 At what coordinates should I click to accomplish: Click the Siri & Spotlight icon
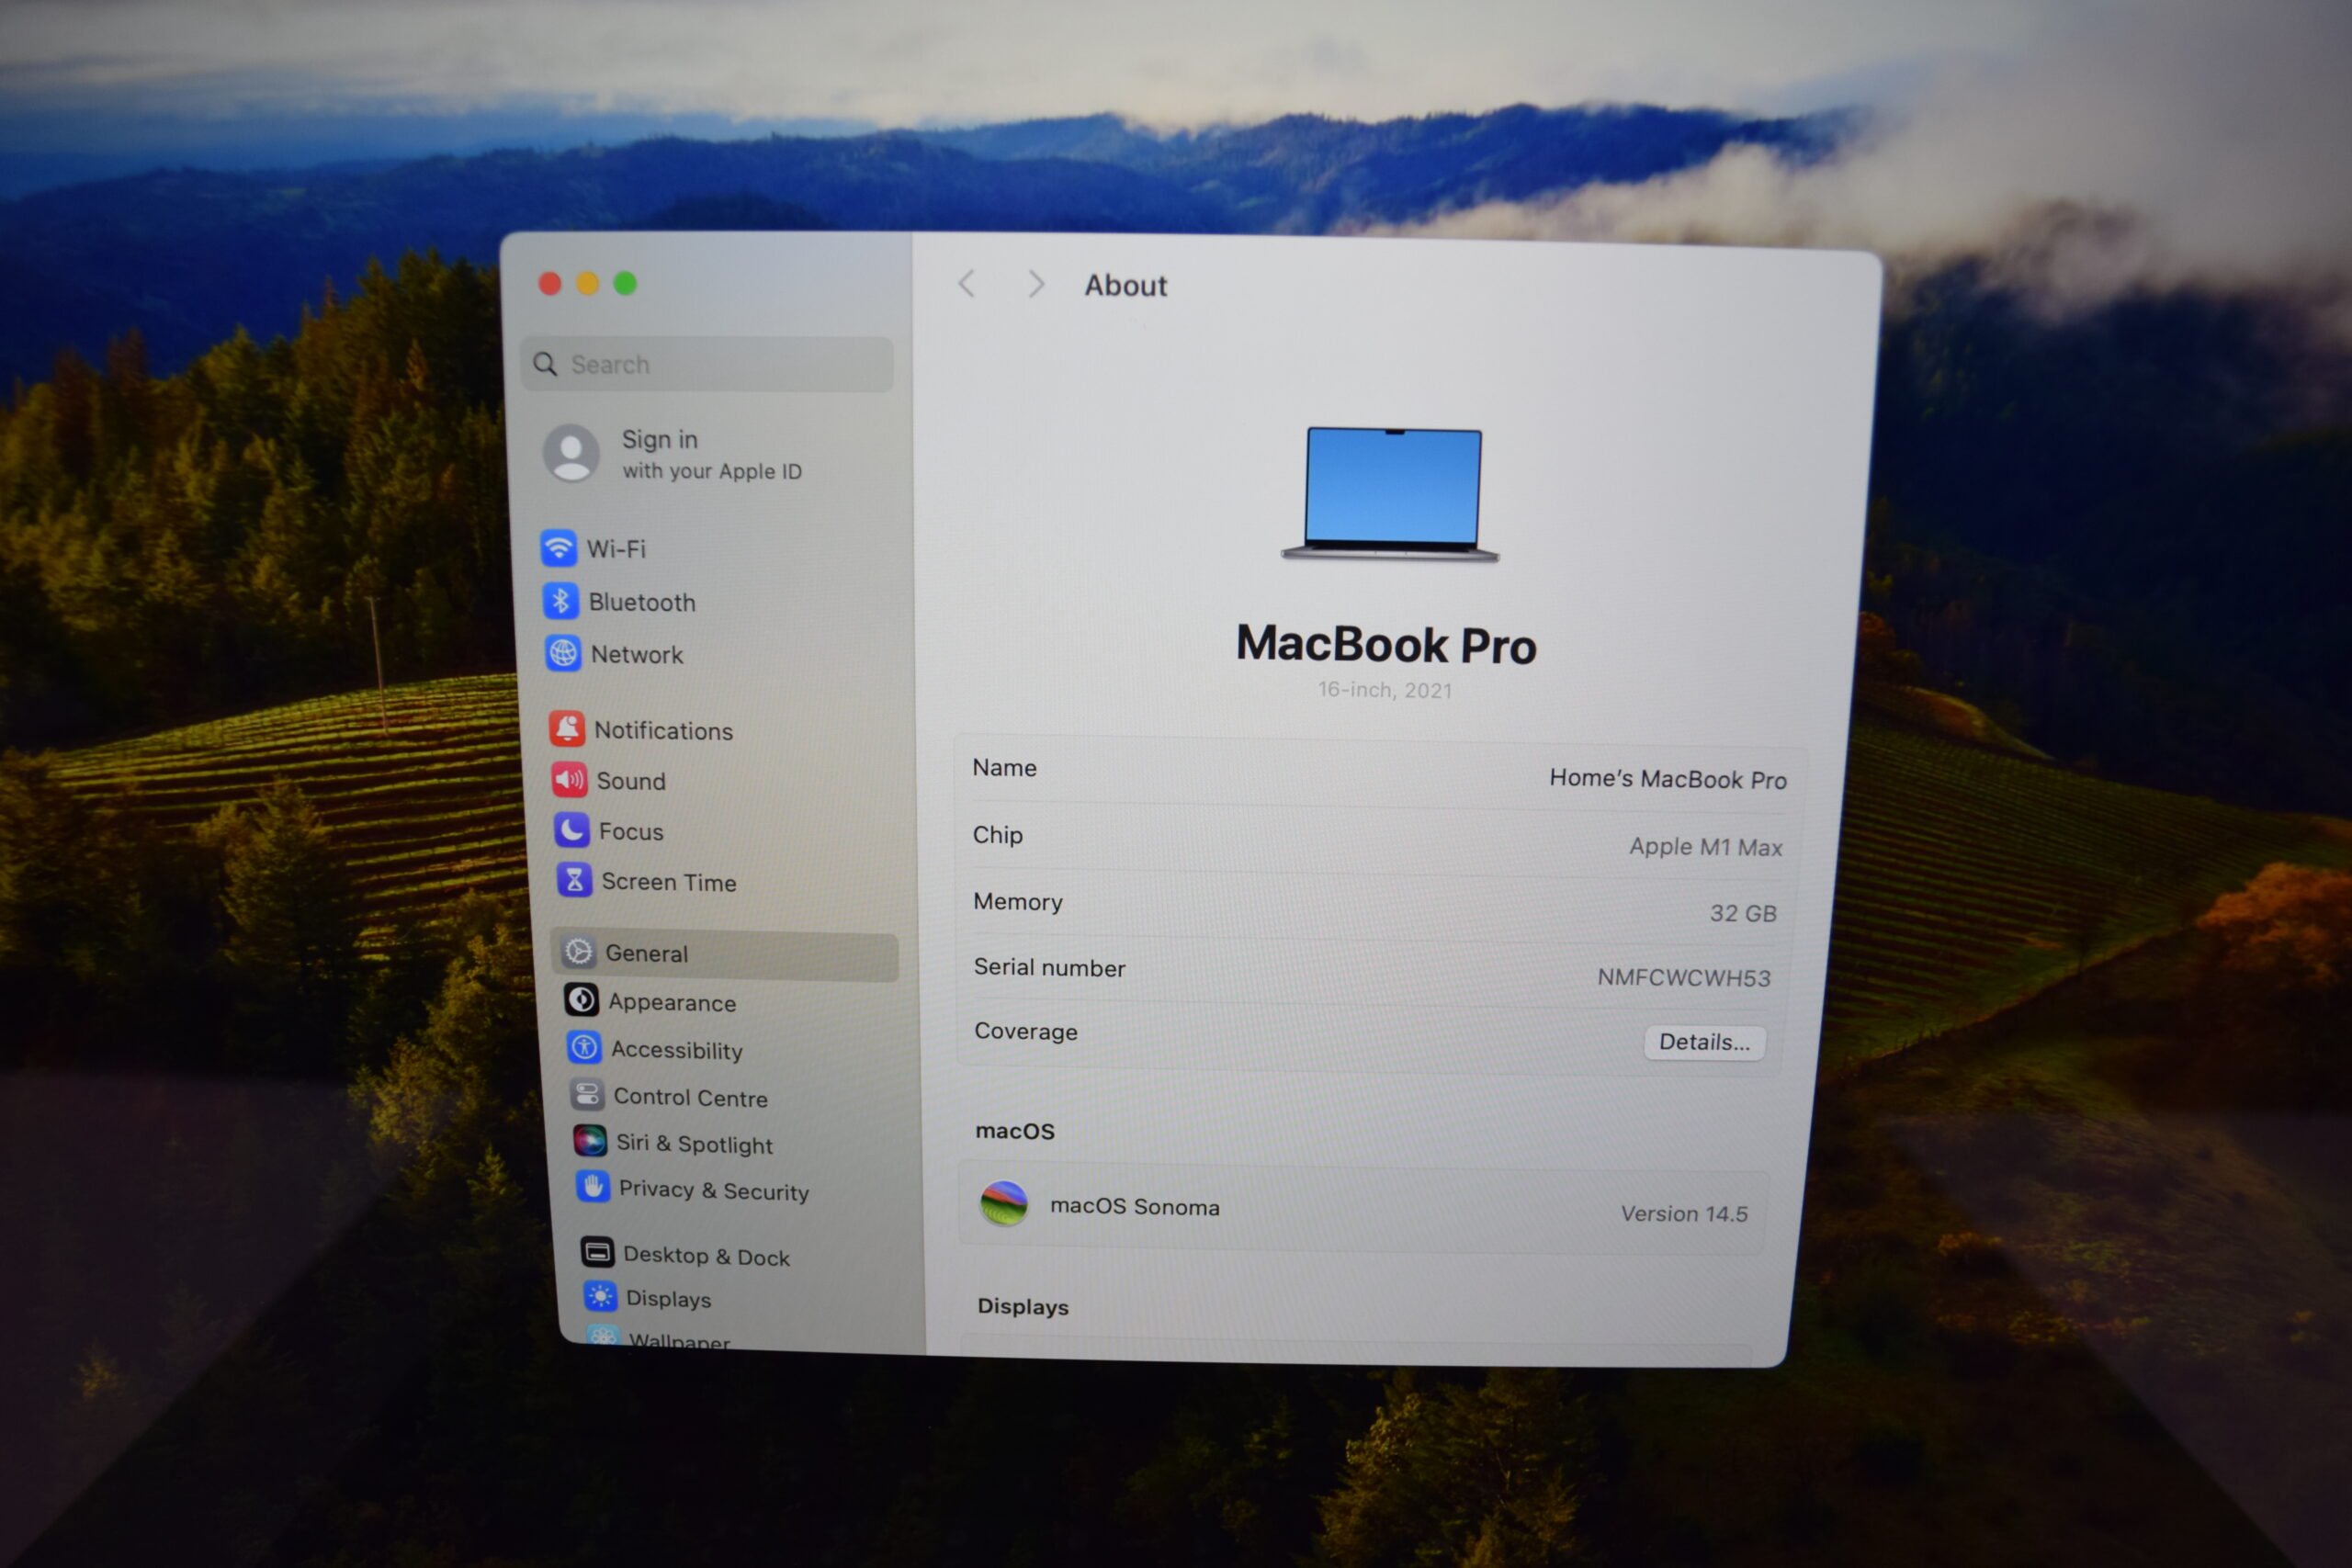[x=590, y=1140]
